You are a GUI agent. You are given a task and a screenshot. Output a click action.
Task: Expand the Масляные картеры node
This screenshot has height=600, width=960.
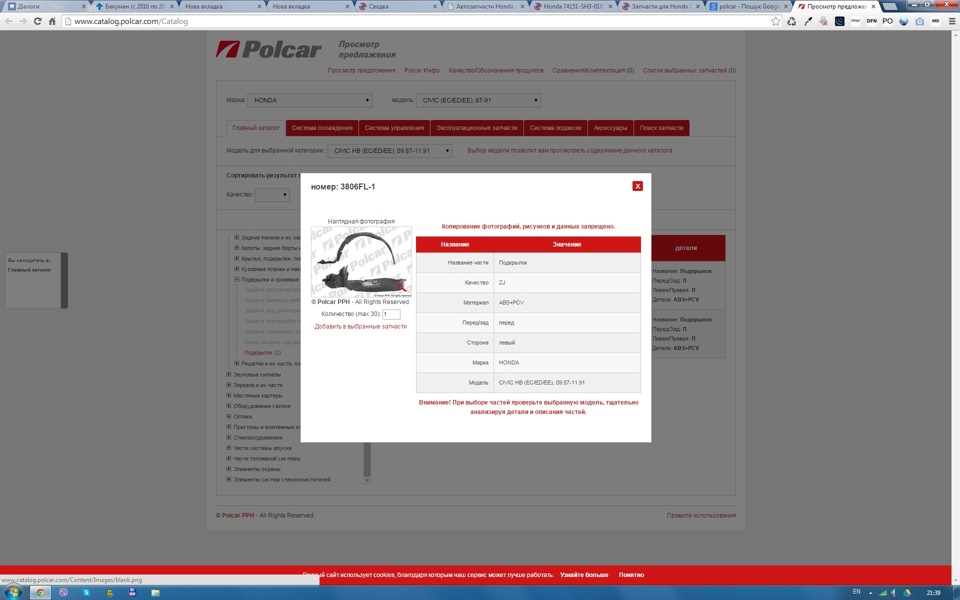229,396
